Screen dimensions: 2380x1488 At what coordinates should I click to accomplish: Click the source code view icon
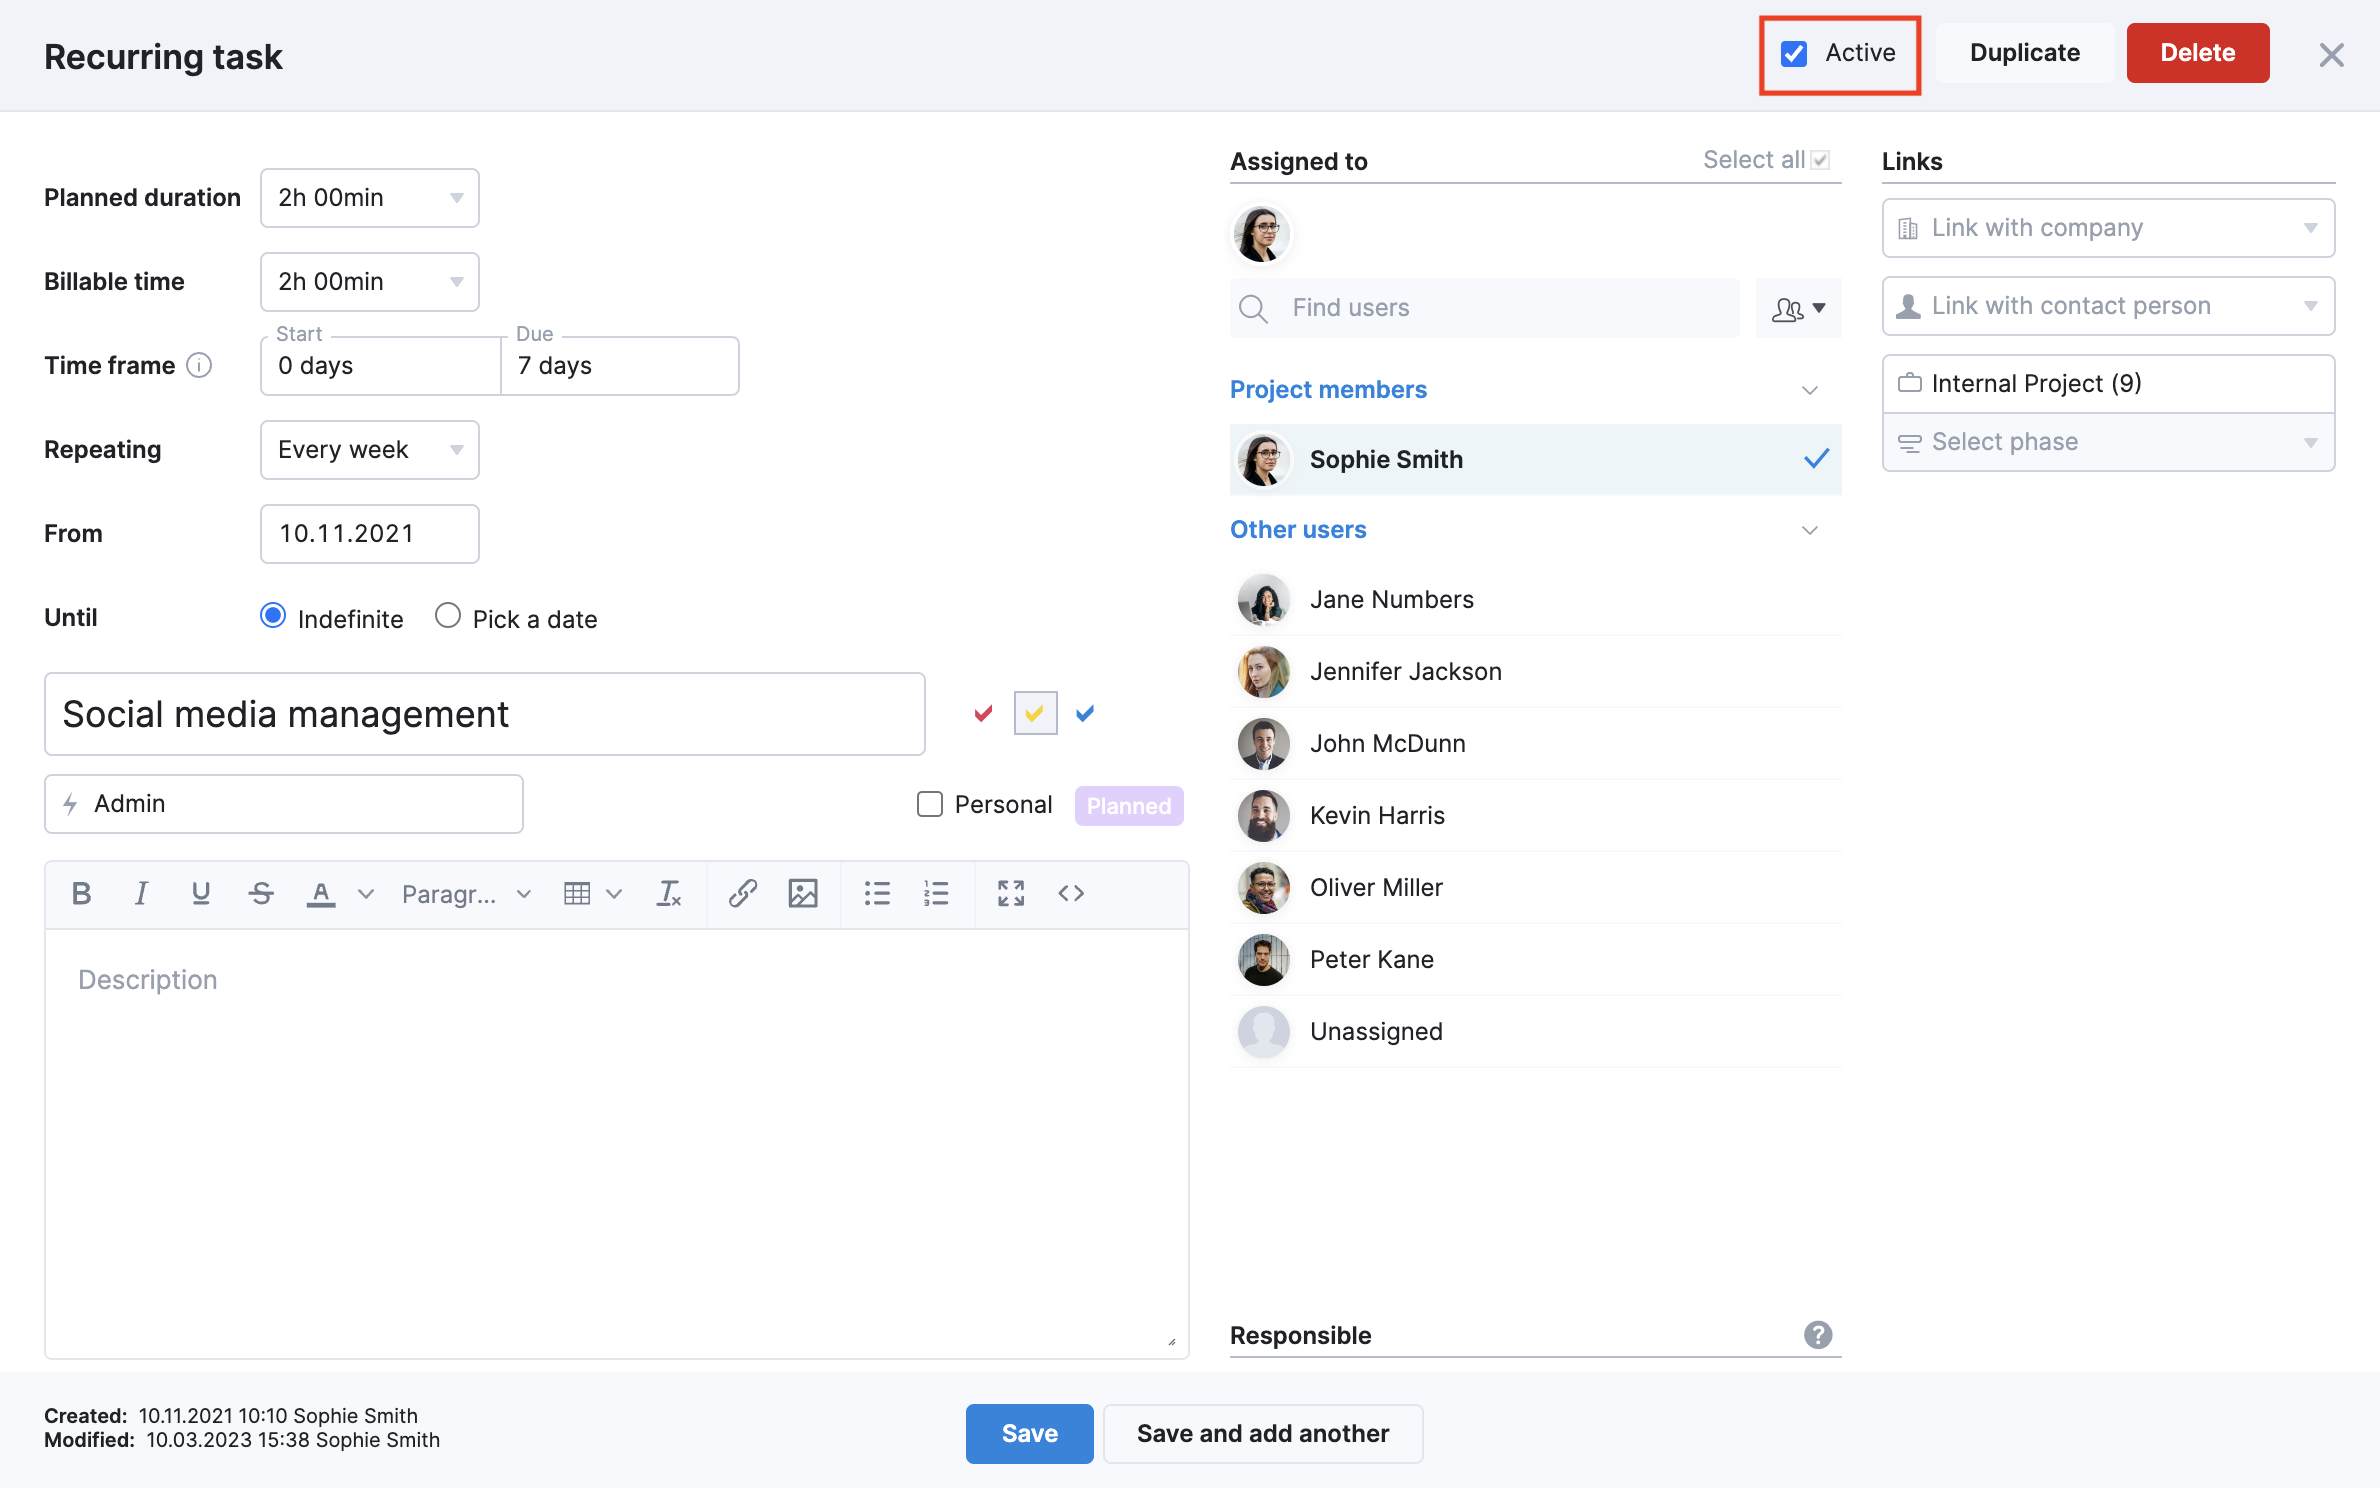pyautogui.click(x=1071, y=893)
